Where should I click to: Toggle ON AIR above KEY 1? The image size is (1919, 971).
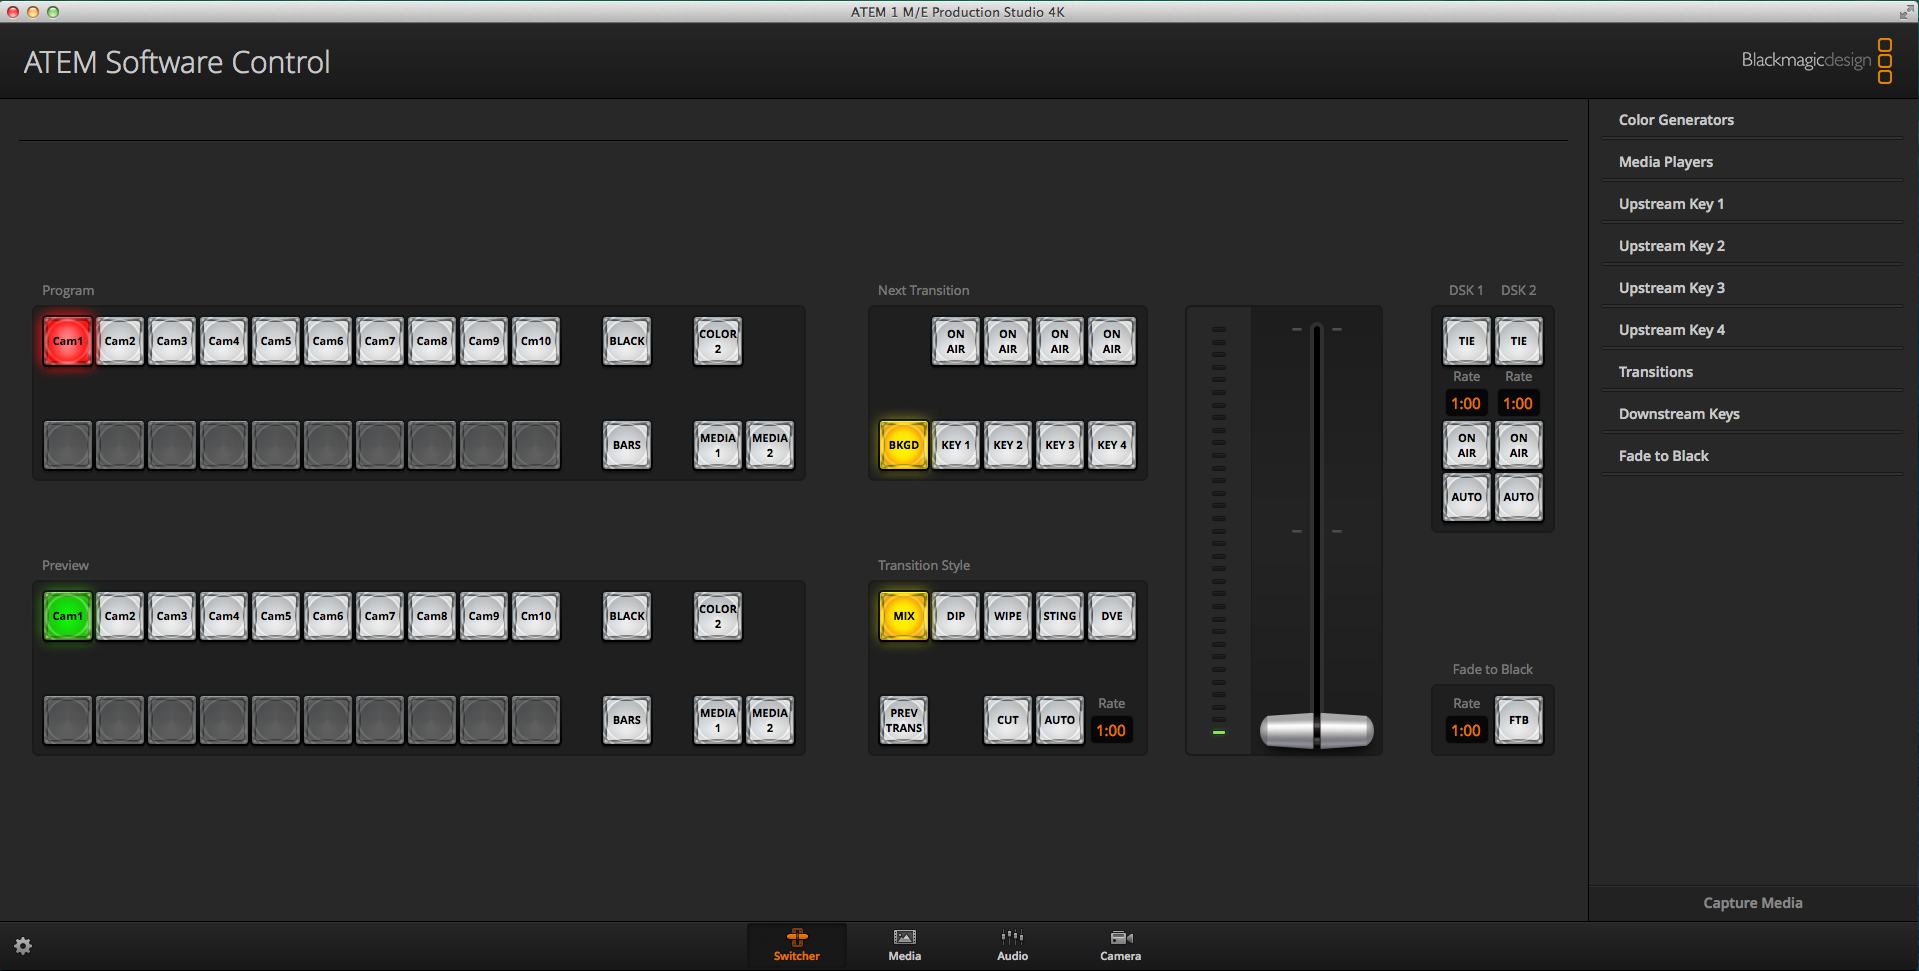pos(956,341)
